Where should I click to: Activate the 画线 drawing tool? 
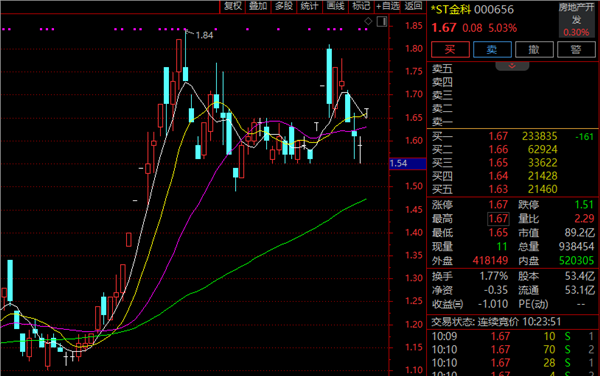(x=336, y=6)
